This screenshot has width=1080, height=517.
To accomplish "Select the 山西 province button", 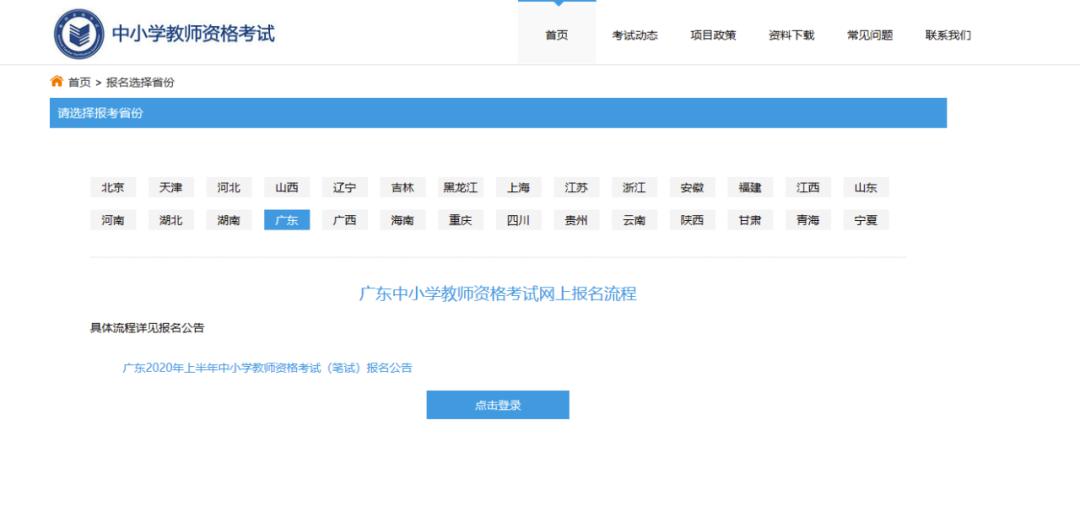I will [x=287, y=187].
